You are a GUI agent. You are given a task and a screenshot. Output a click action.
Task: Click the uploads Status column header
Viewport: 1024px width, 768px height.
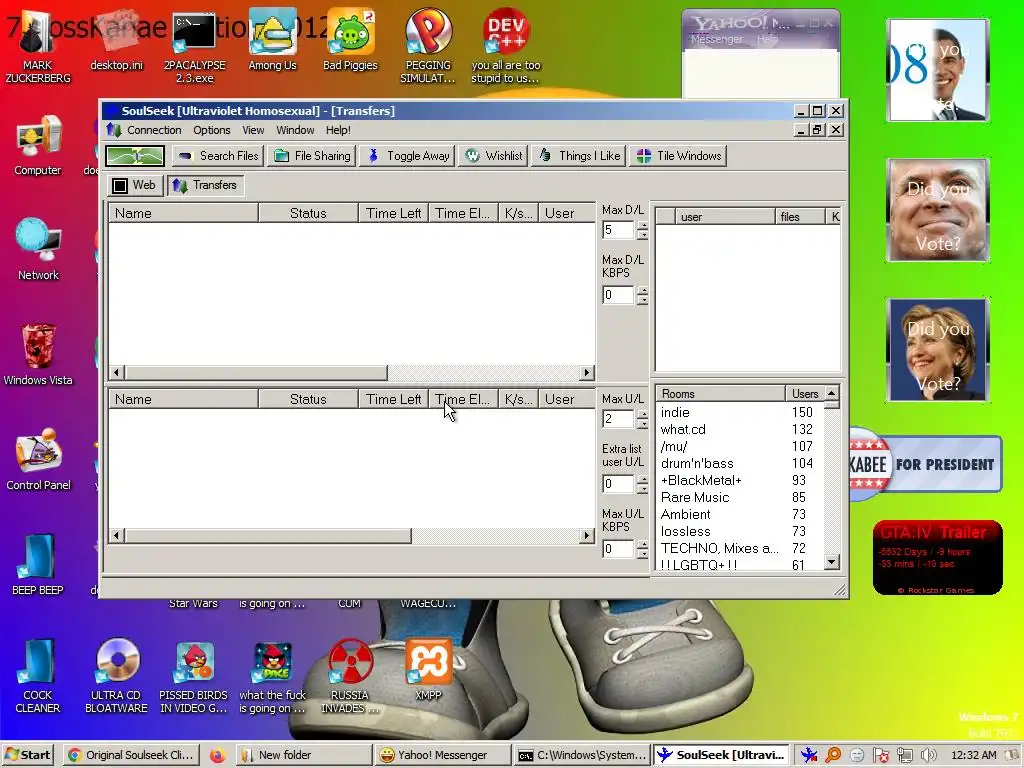tap(308, 400)
